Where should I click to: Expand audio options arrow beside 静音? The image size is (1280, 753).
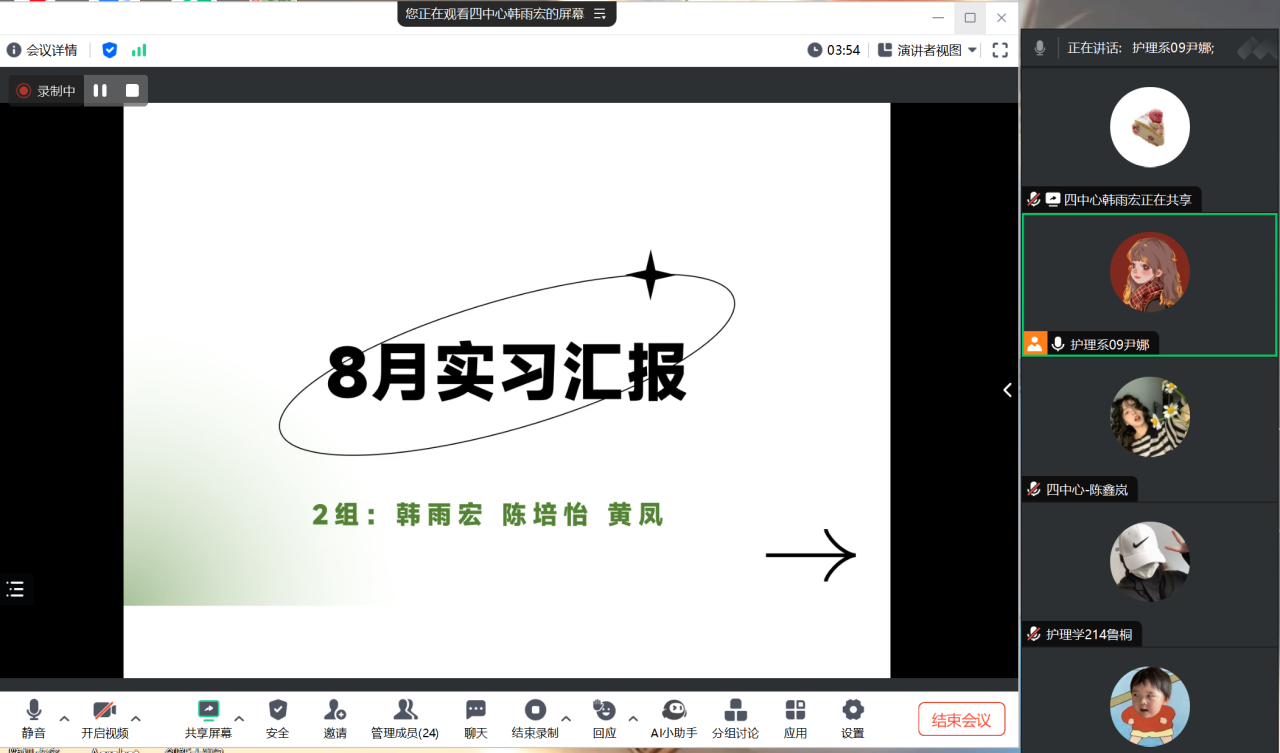coord(65,718)
